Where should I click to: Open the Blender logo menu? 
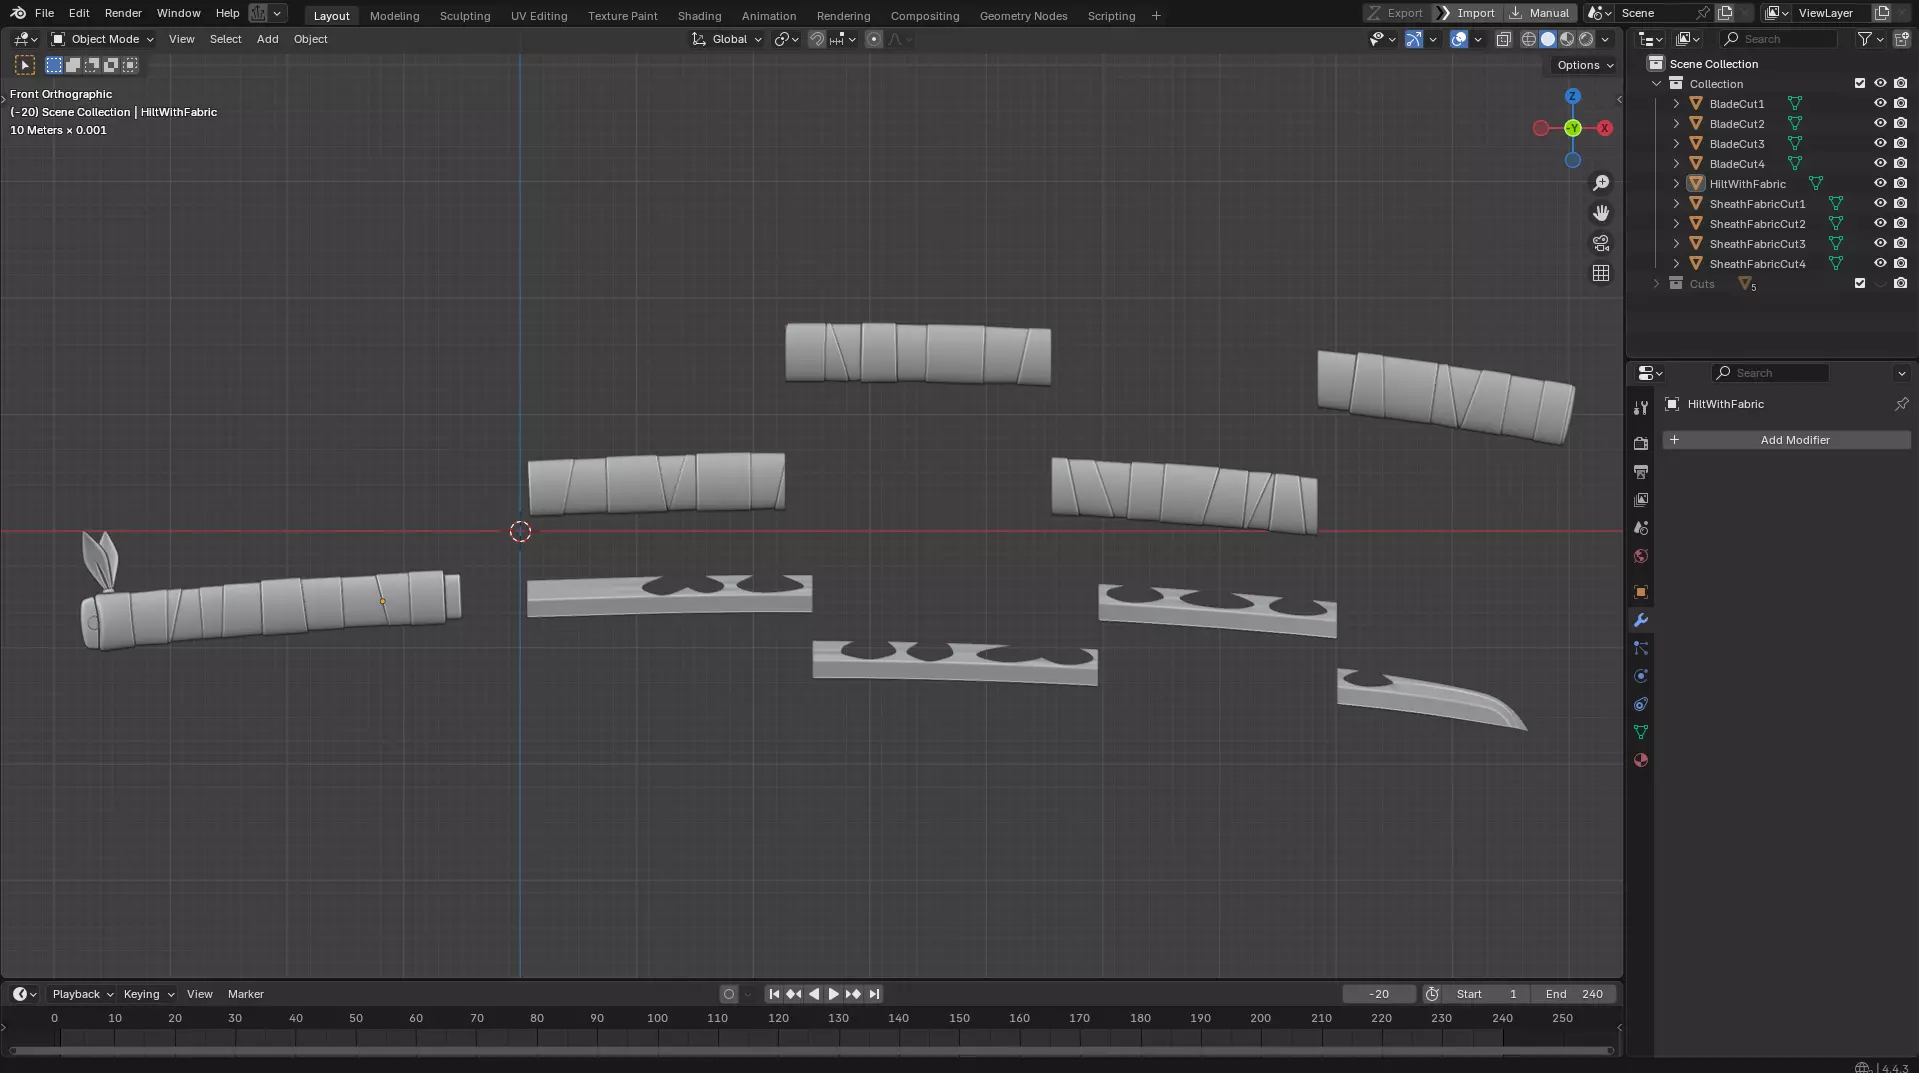18,13
